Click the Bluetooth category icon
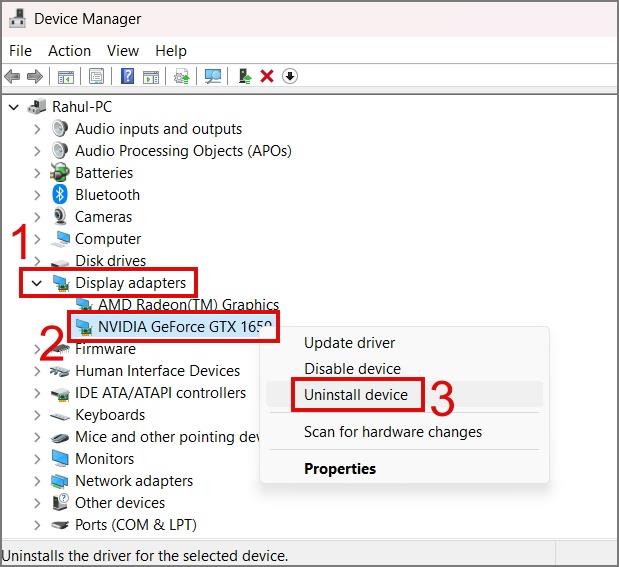Screen dimensions: 619x567 coord(60,195)
